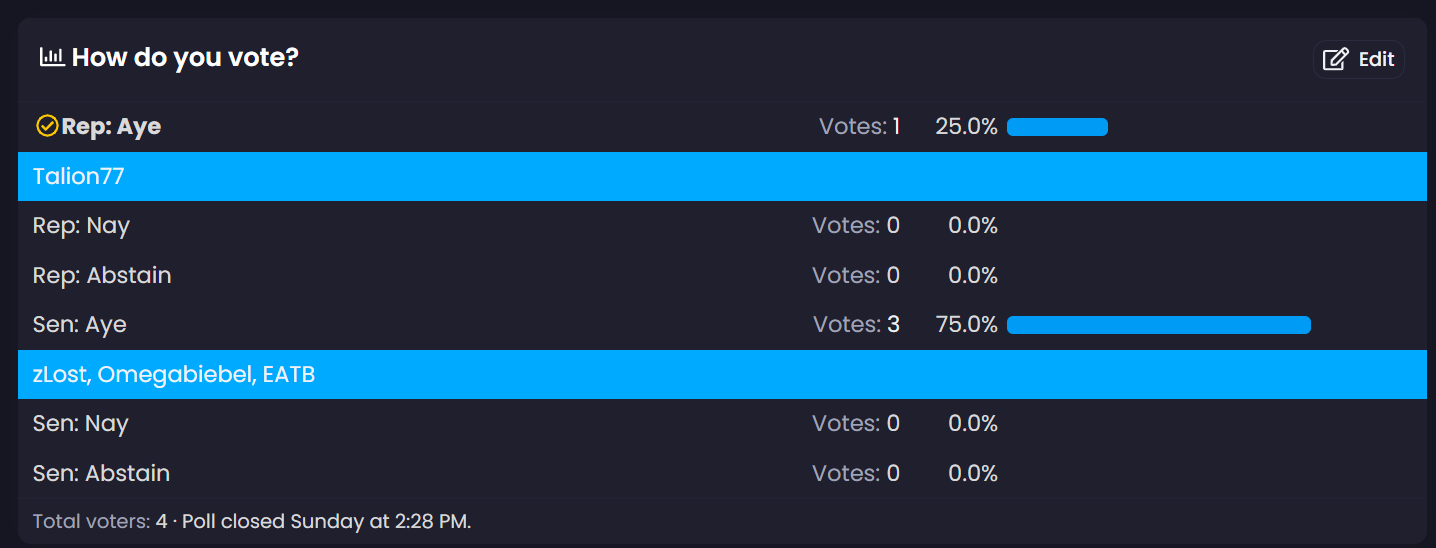This screenshot has width=1436, height=548.
Task: Open the Edit poll button
Action: click(x=1358, y=60)
